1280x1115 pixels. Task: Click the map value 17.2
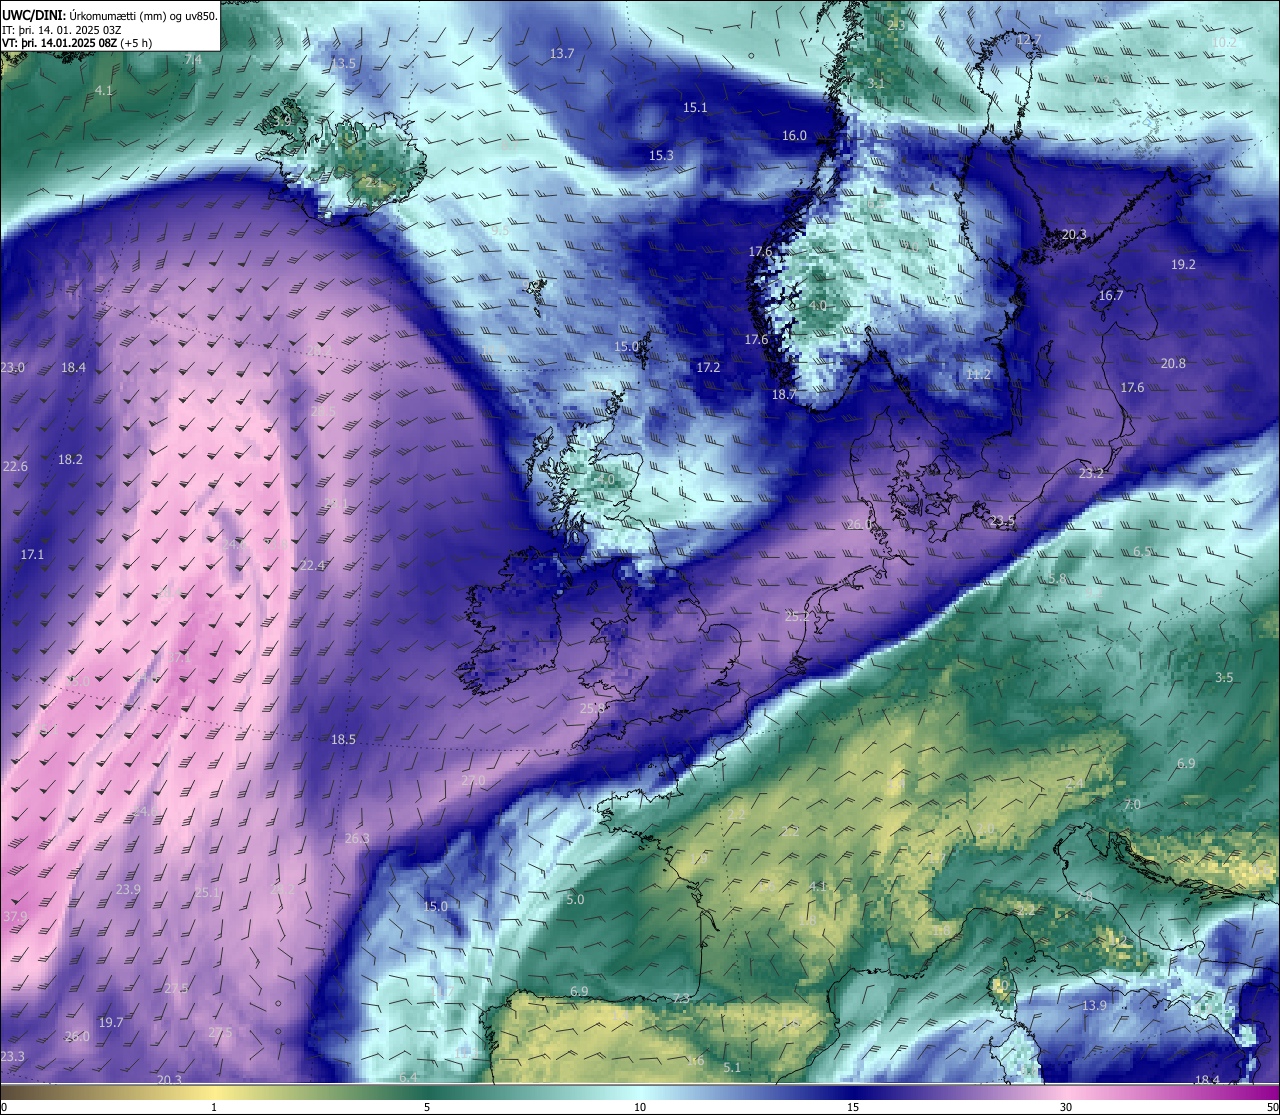[x=708, y=367]
